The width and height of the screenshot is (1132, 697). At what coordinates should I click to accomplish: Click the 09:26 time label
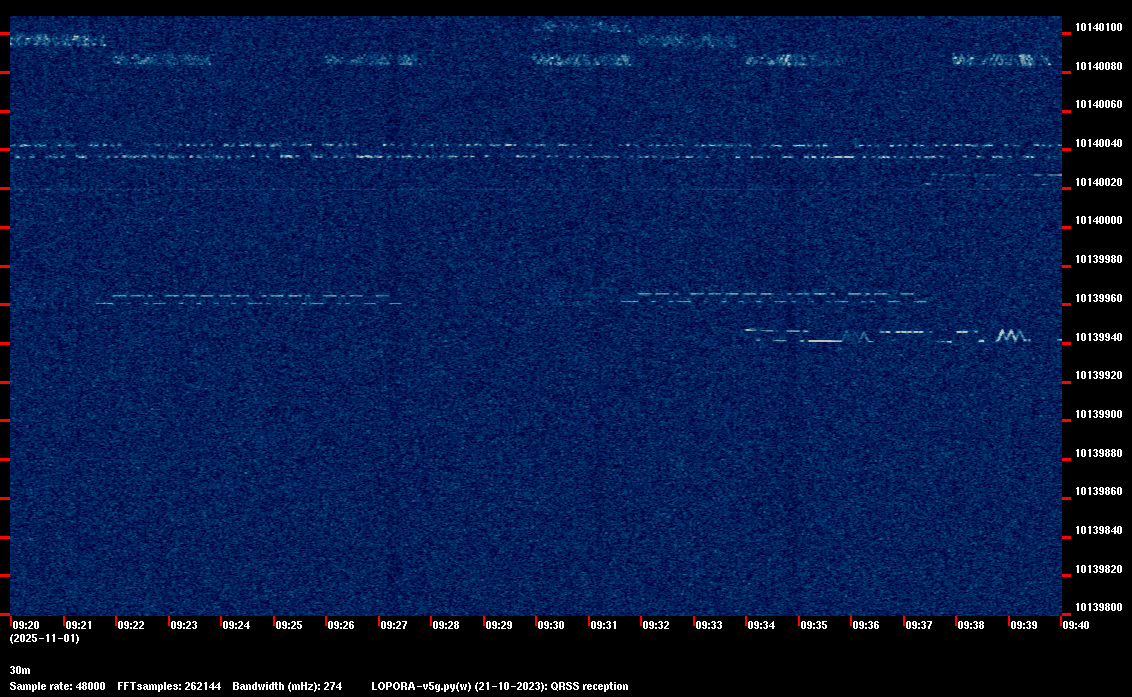341,625
